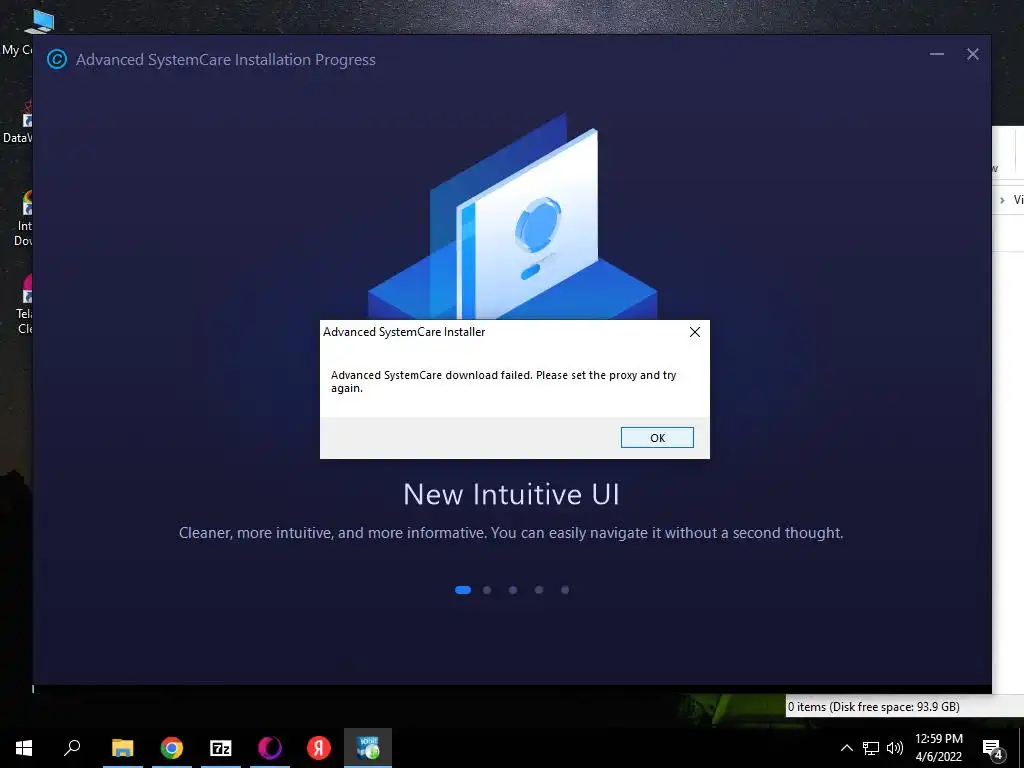This screenshot has height=768, width=1024.
Task: Open Yandex browser from the taskbar
Action: tap(319, 748)
